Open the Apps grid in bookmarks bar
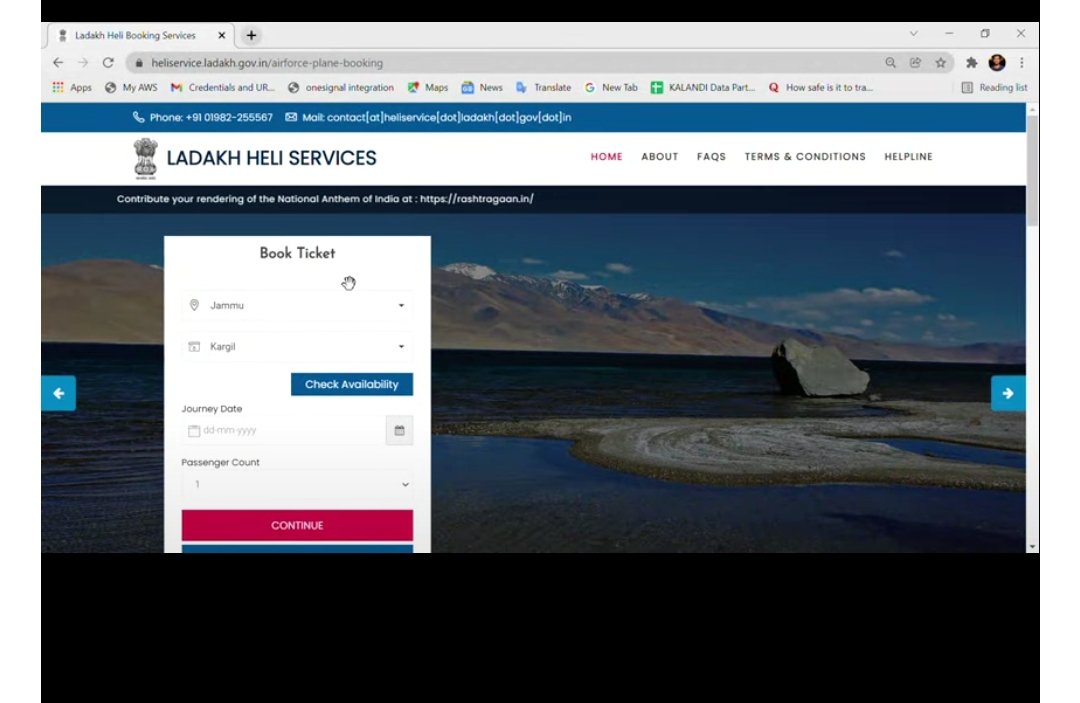Image resolution: width=1080 pixels, height=703 pixels. click(71, 88)
